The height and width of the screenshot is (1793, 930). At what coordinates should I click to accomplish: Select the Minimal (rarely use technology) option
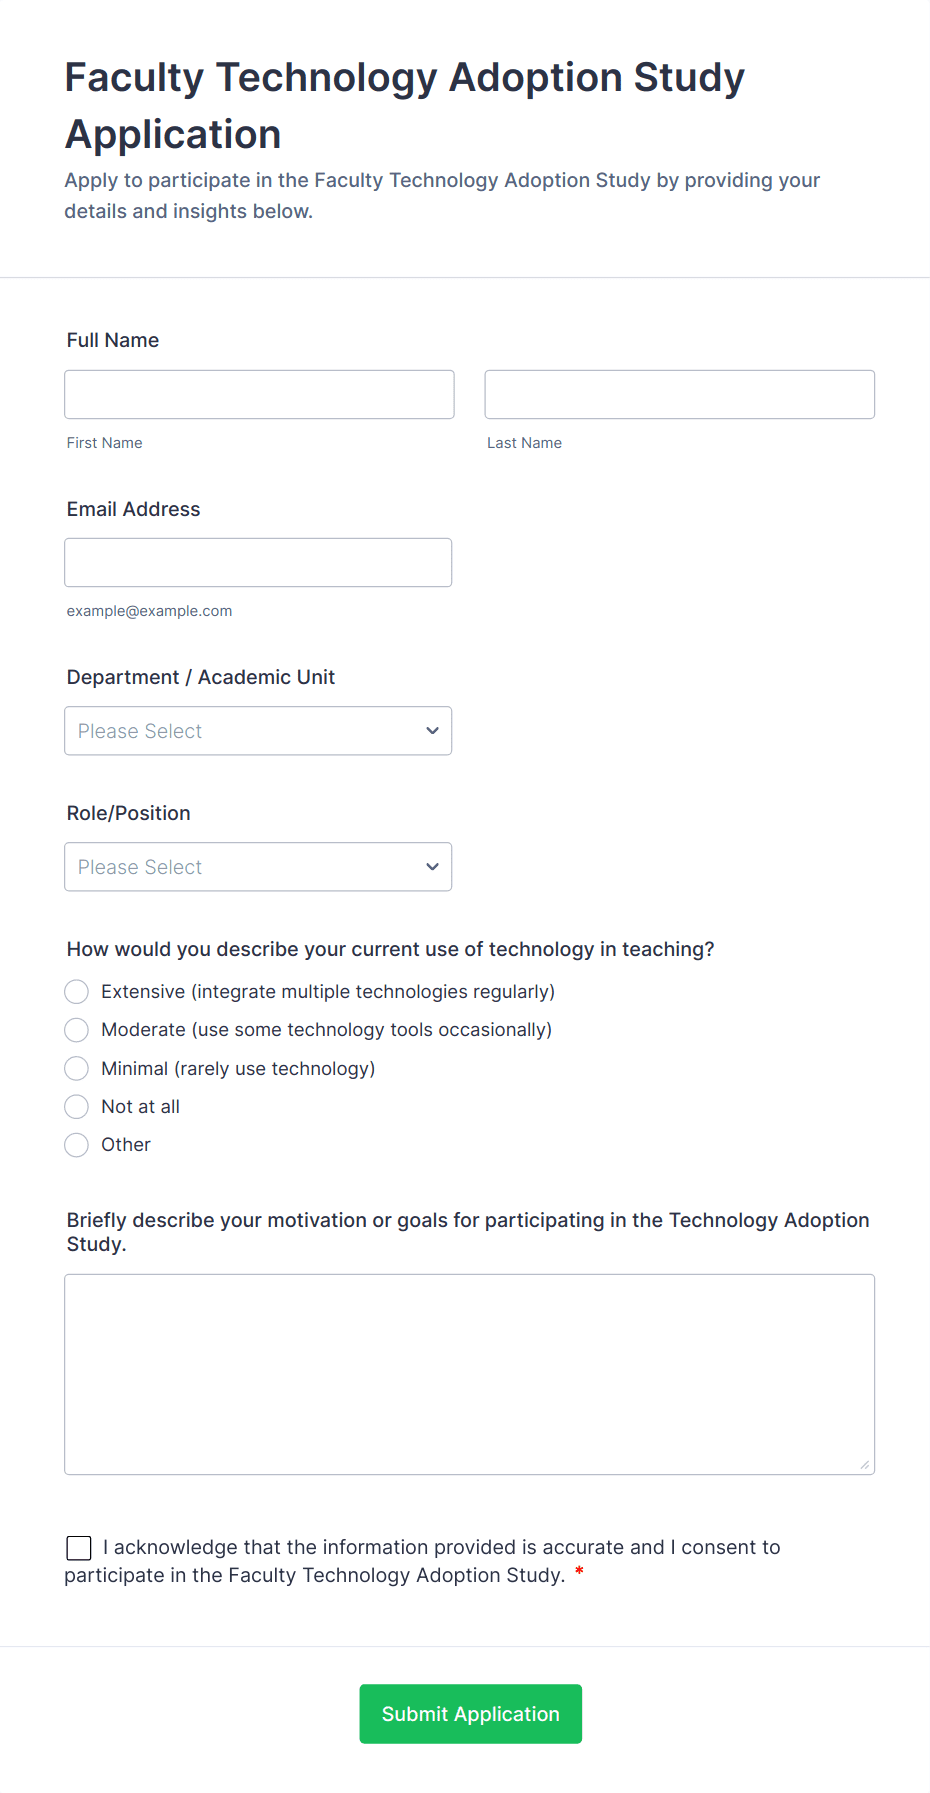pyautogui.click(x=77, y=1069)
